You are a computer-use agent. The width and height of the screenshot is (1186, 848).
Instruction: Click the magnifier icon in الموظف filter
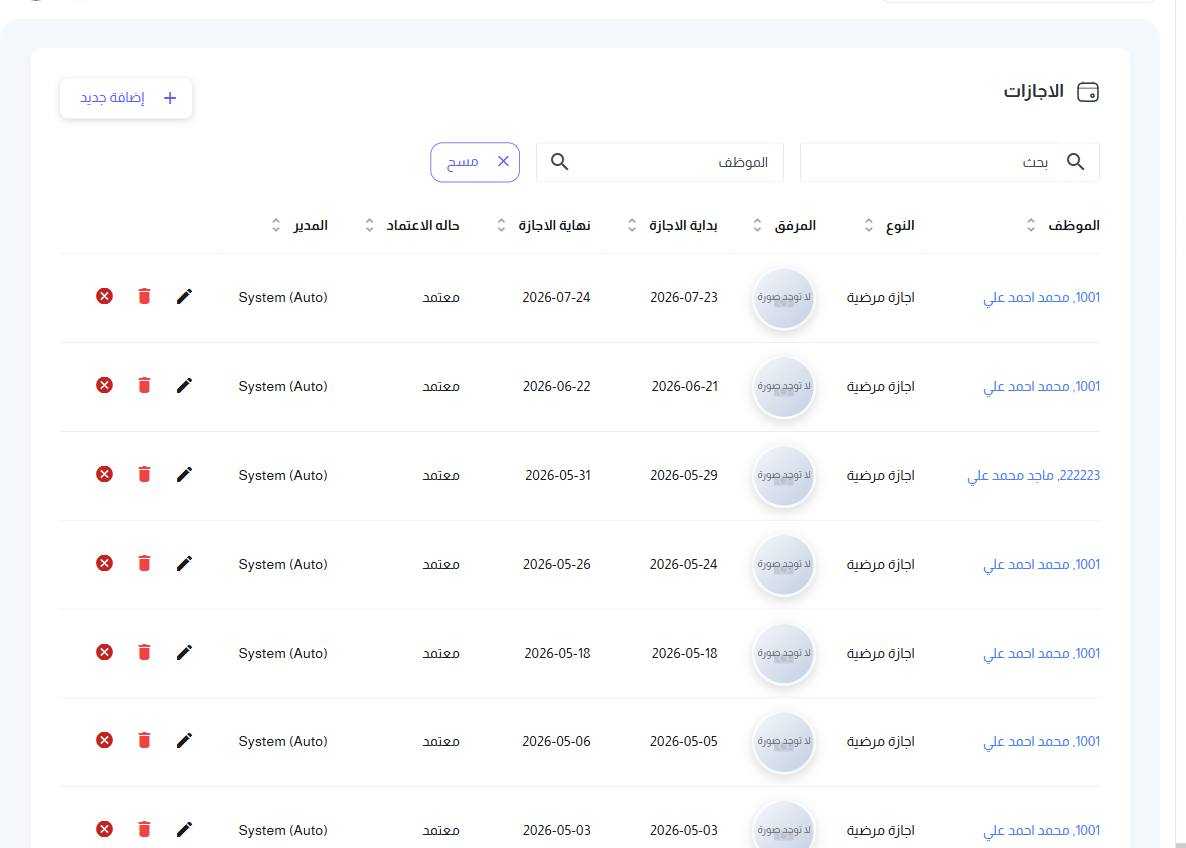point(560,162)
